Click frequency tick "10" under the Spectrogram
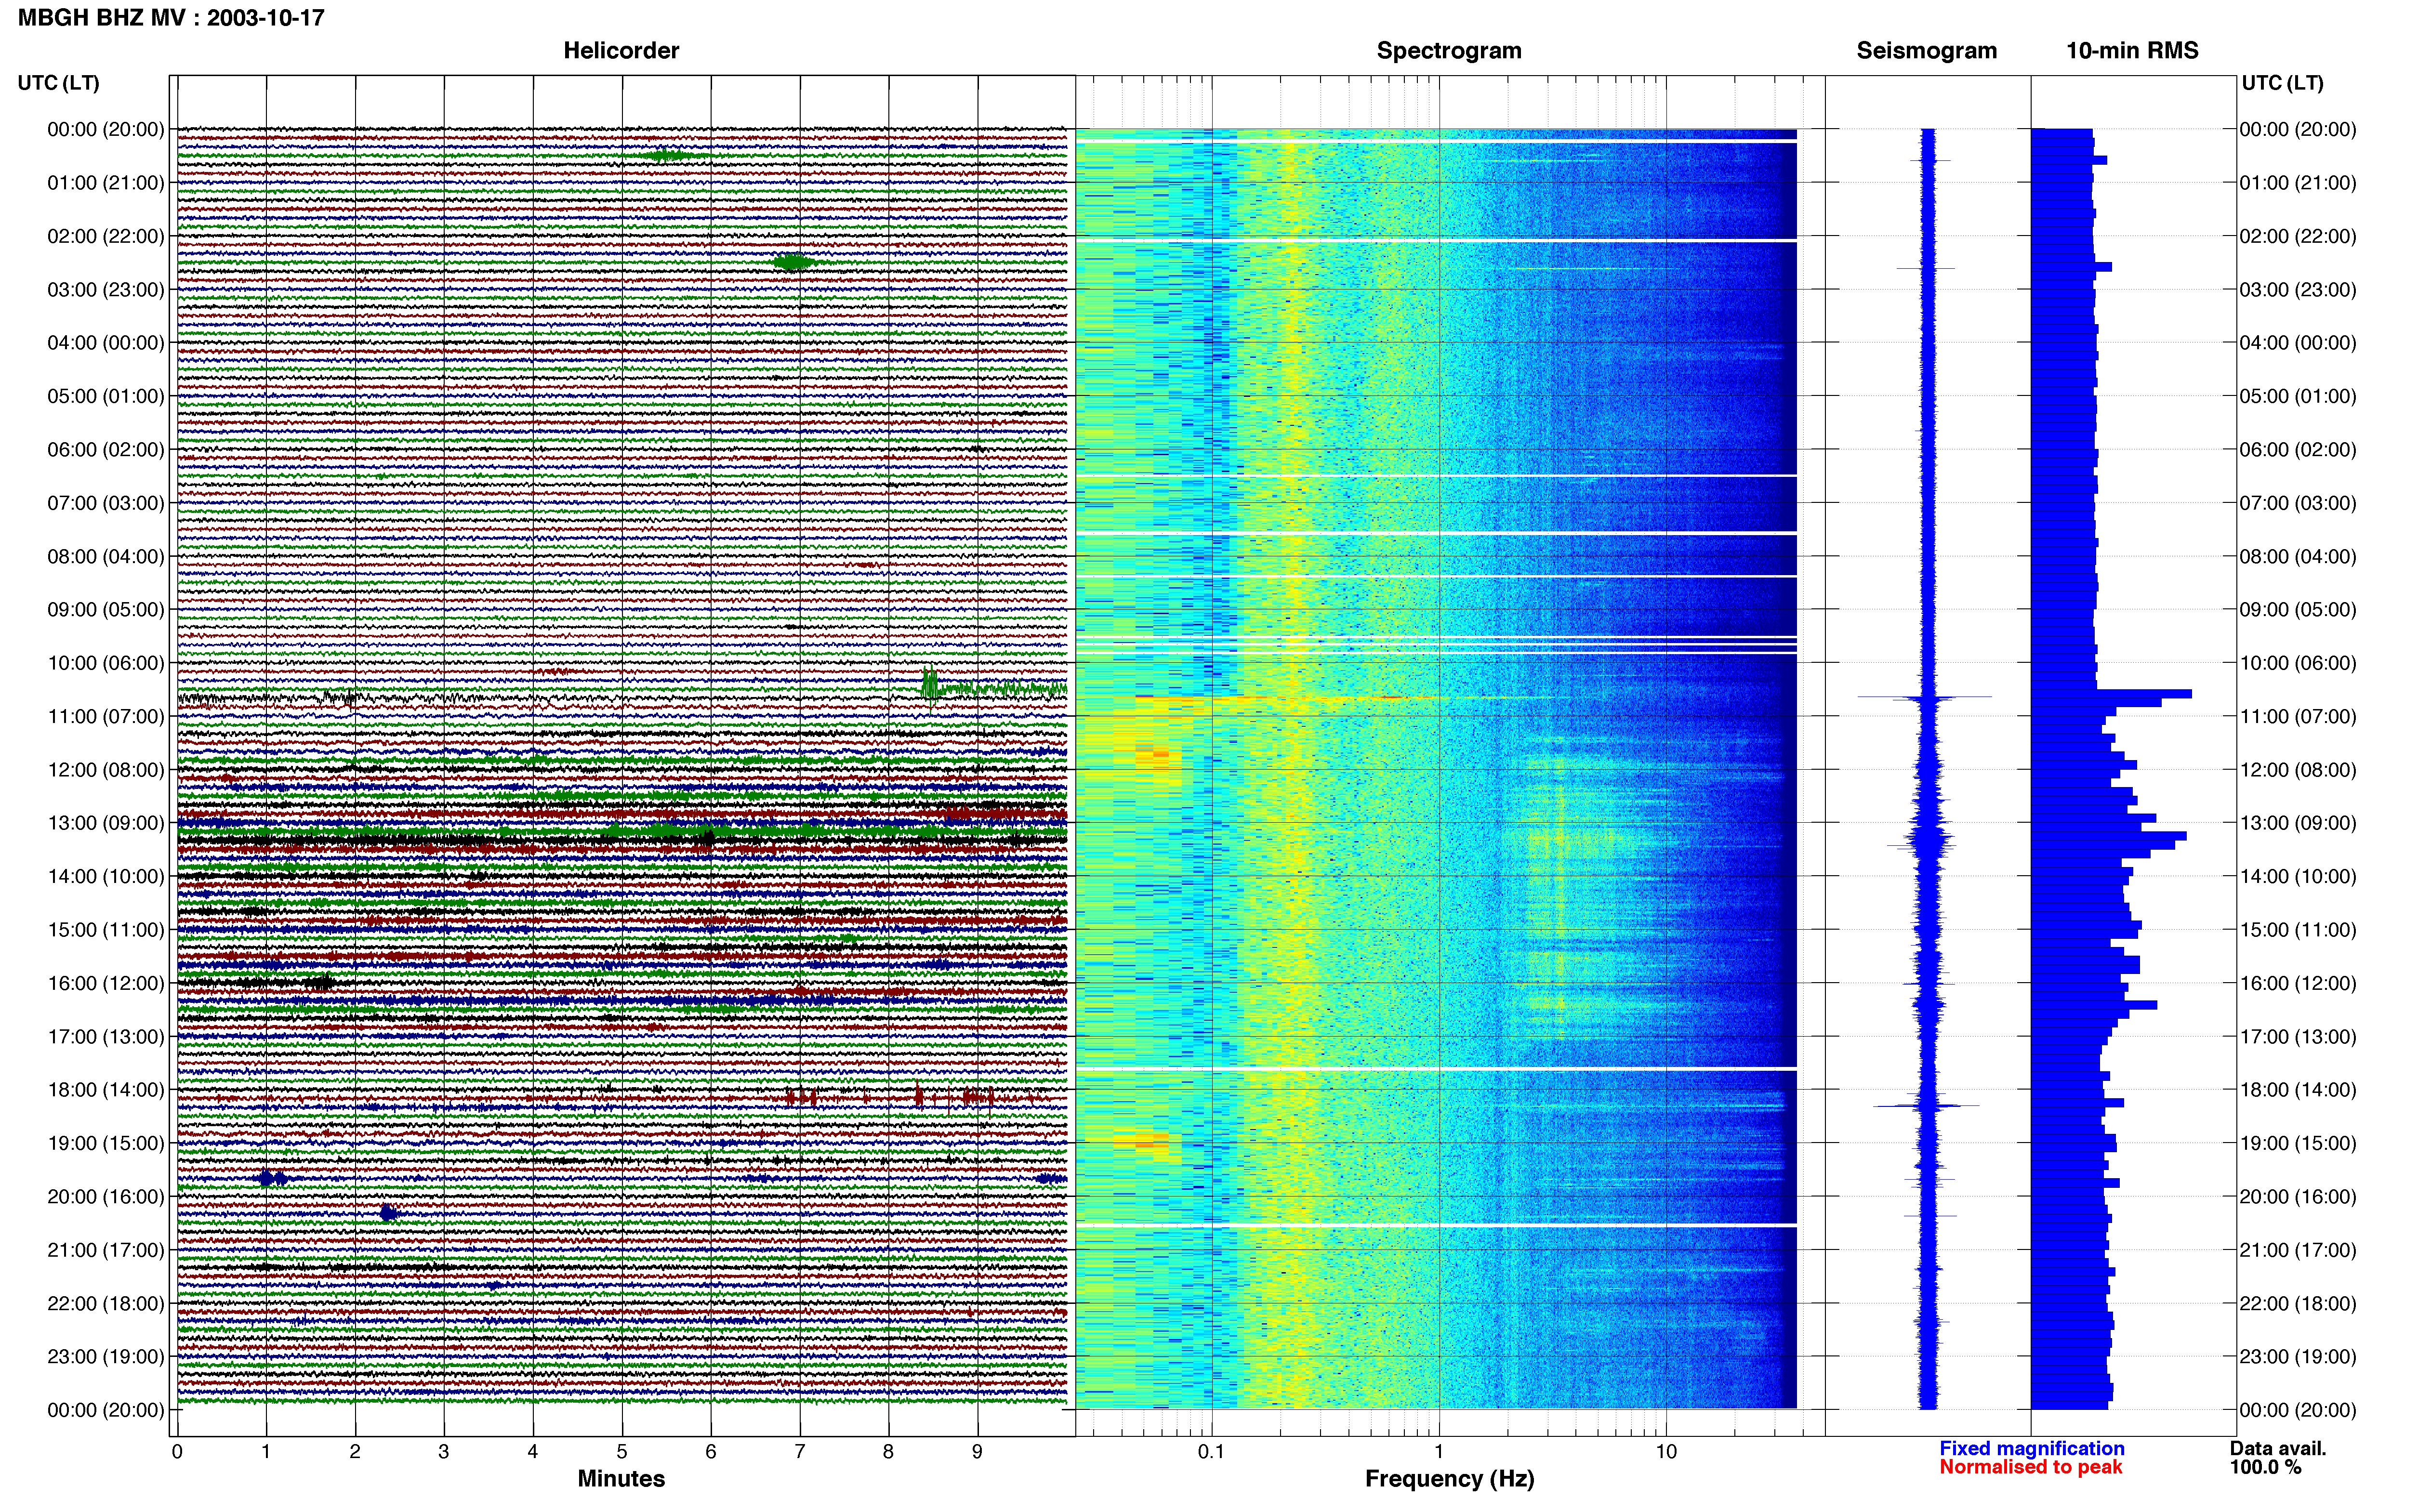2418x1512 pixels. pyautogui.click(x=1666, y=1452)
